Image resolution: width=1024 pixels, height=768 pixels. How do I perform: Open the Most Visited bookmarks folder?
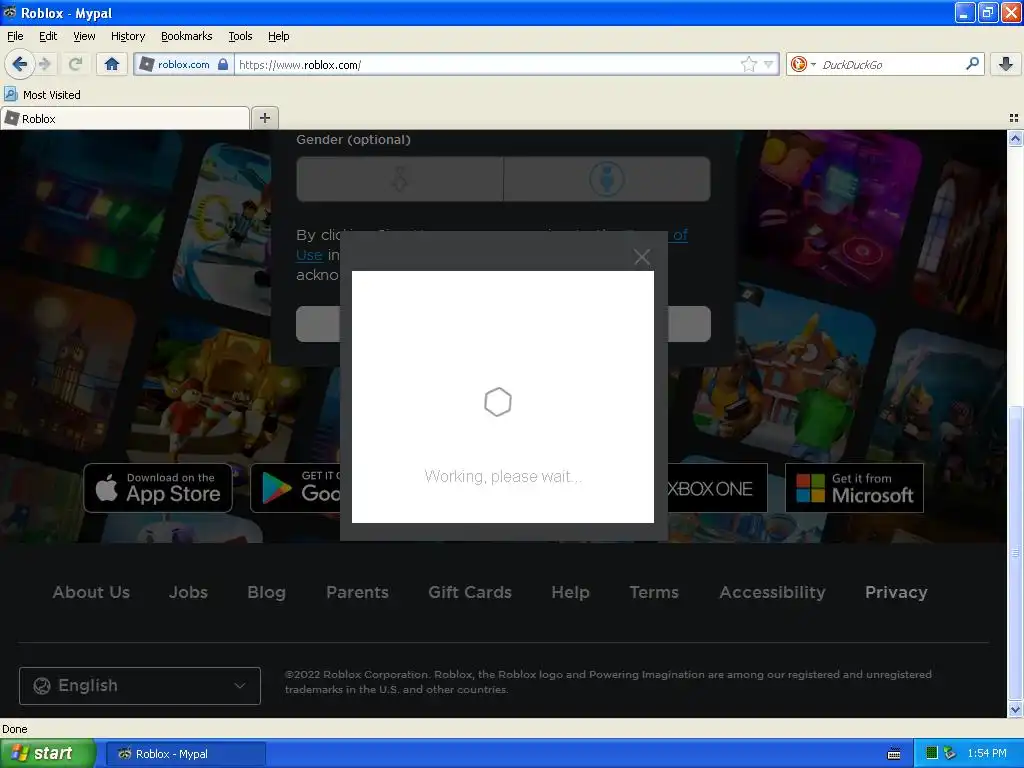42,95
